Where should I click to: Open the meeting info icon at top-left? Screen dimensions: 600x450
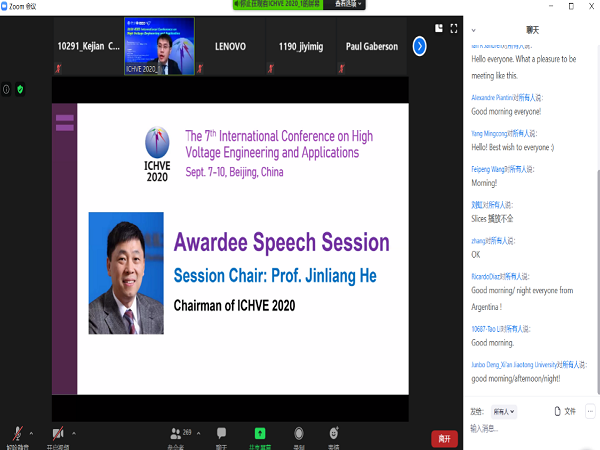pos(6,89)
